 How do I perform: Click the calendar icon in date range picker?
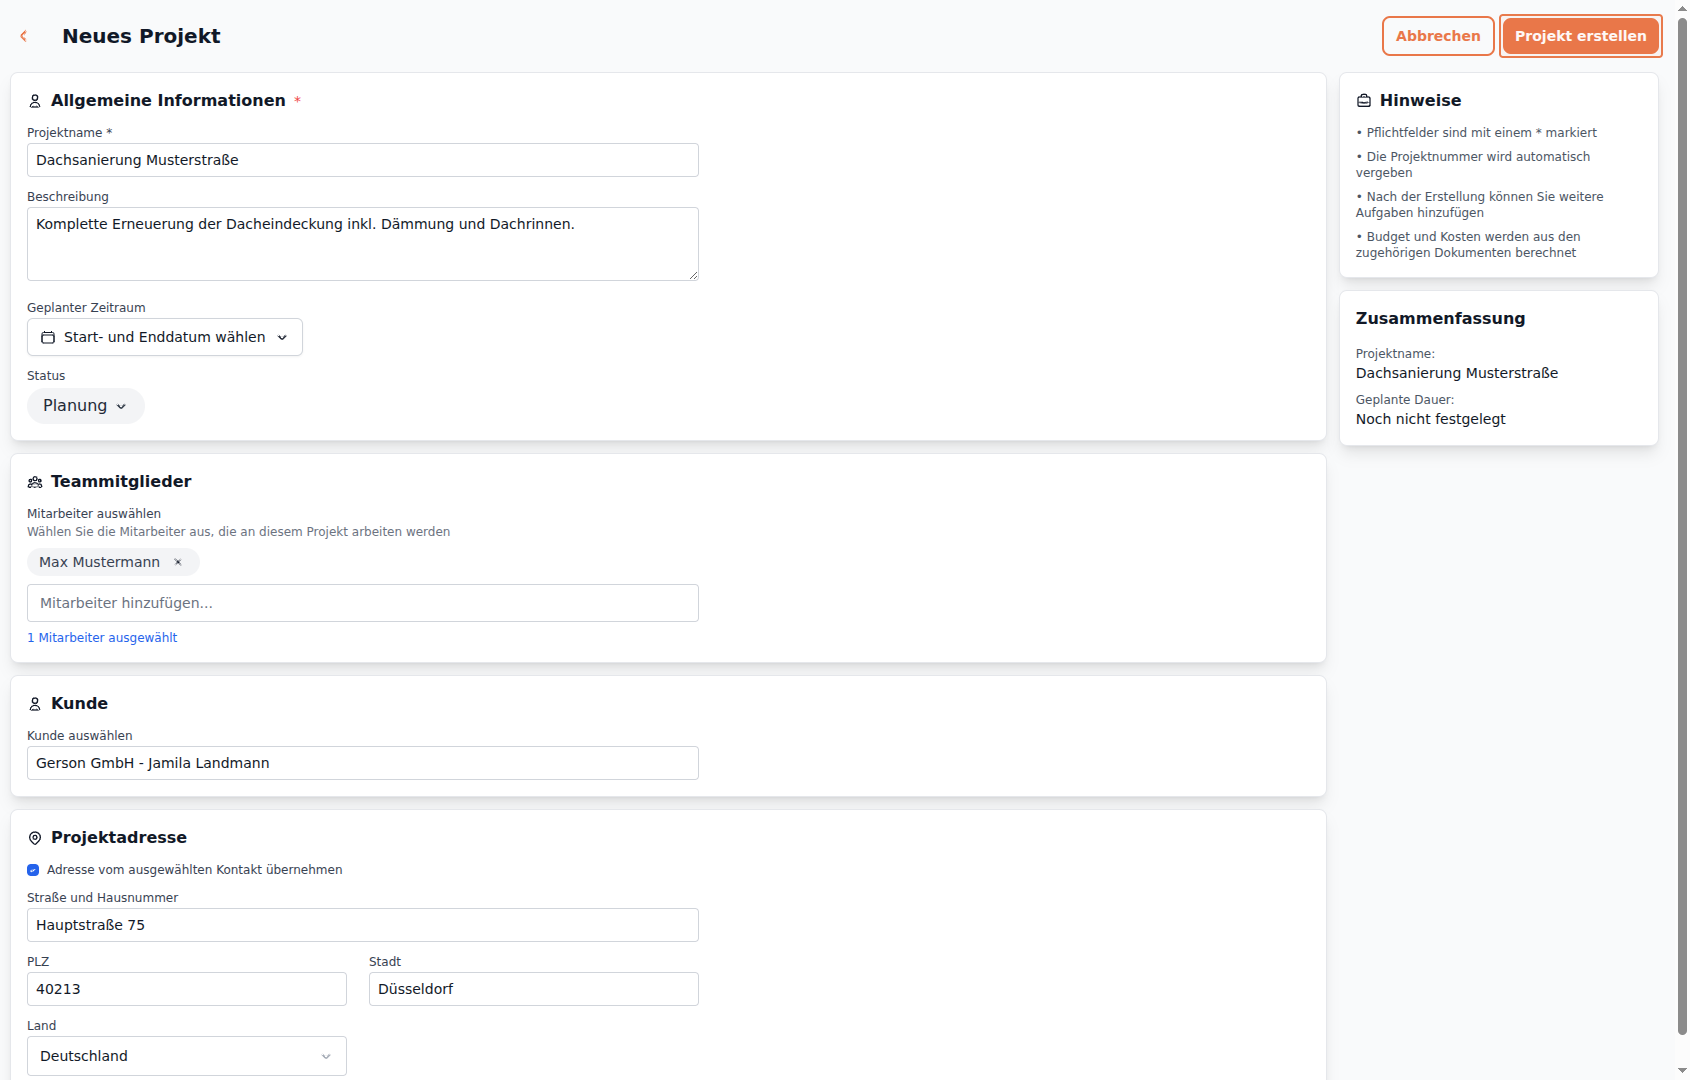pyautogui.click(x=48, y=338)
